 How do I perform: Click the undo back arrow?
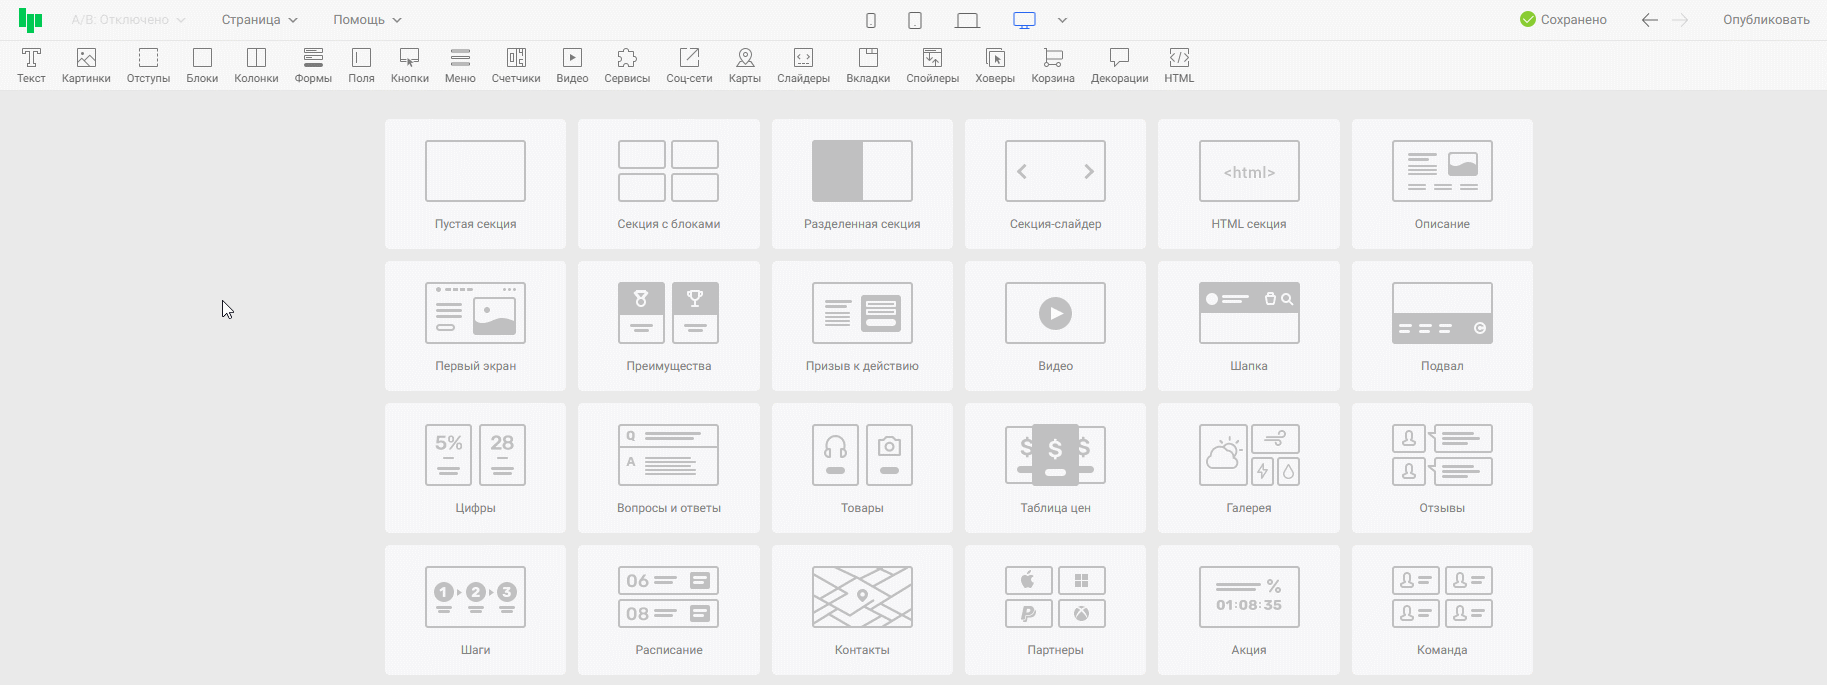(1649, 20)
